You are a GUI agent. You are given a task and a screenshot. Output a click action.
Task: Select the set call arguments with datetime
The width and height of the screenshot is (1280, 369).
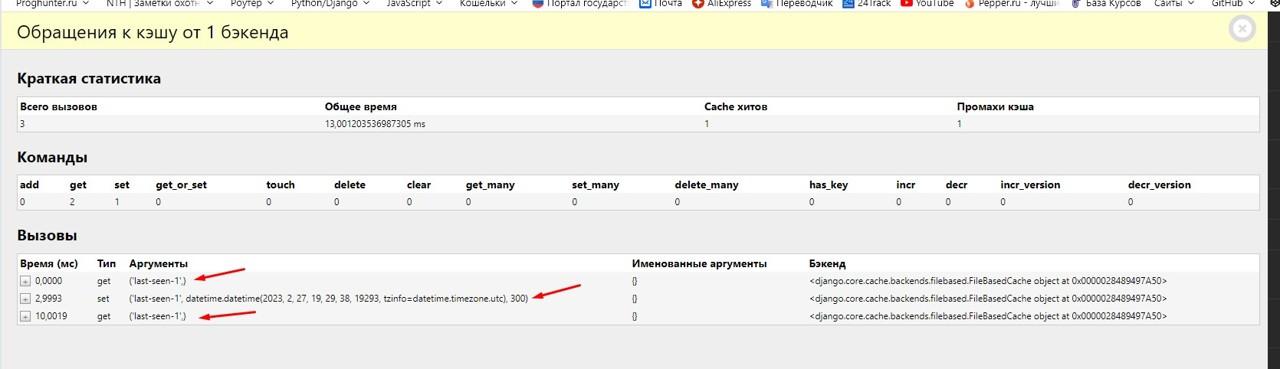pyautogui.click(x=329, y=299)
